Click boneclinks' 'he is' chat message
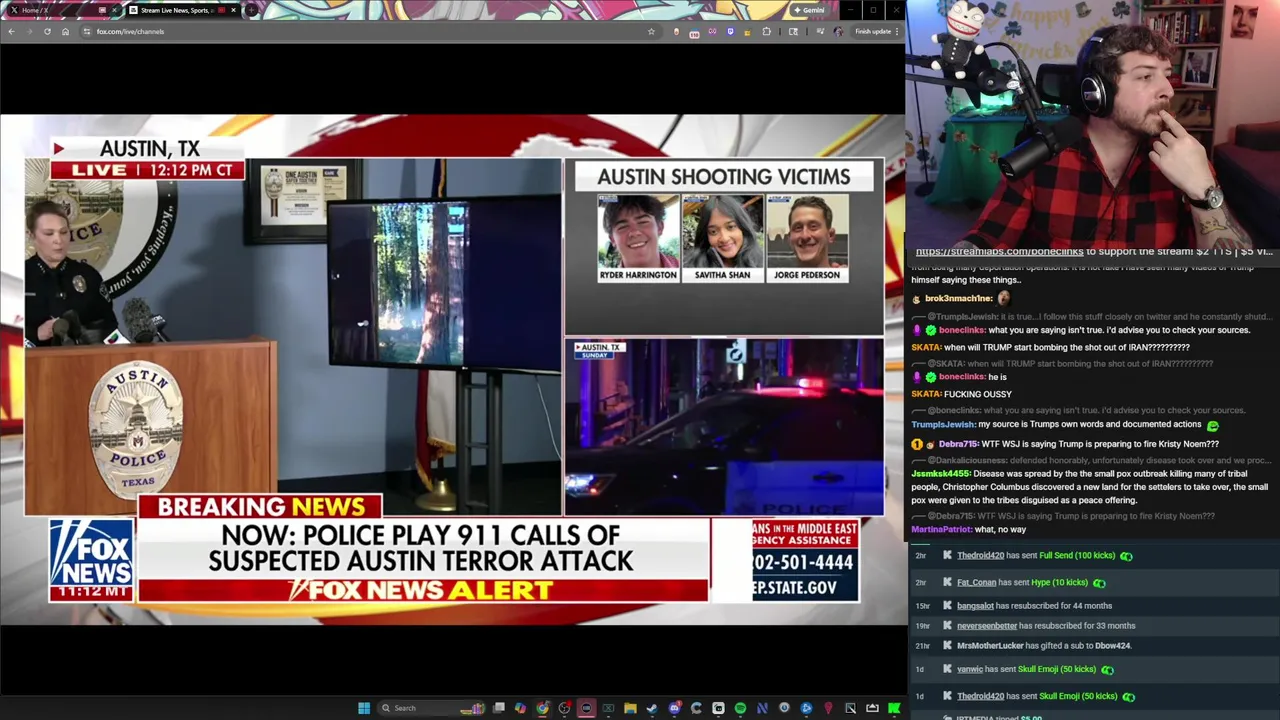 (x=958, y=377)
